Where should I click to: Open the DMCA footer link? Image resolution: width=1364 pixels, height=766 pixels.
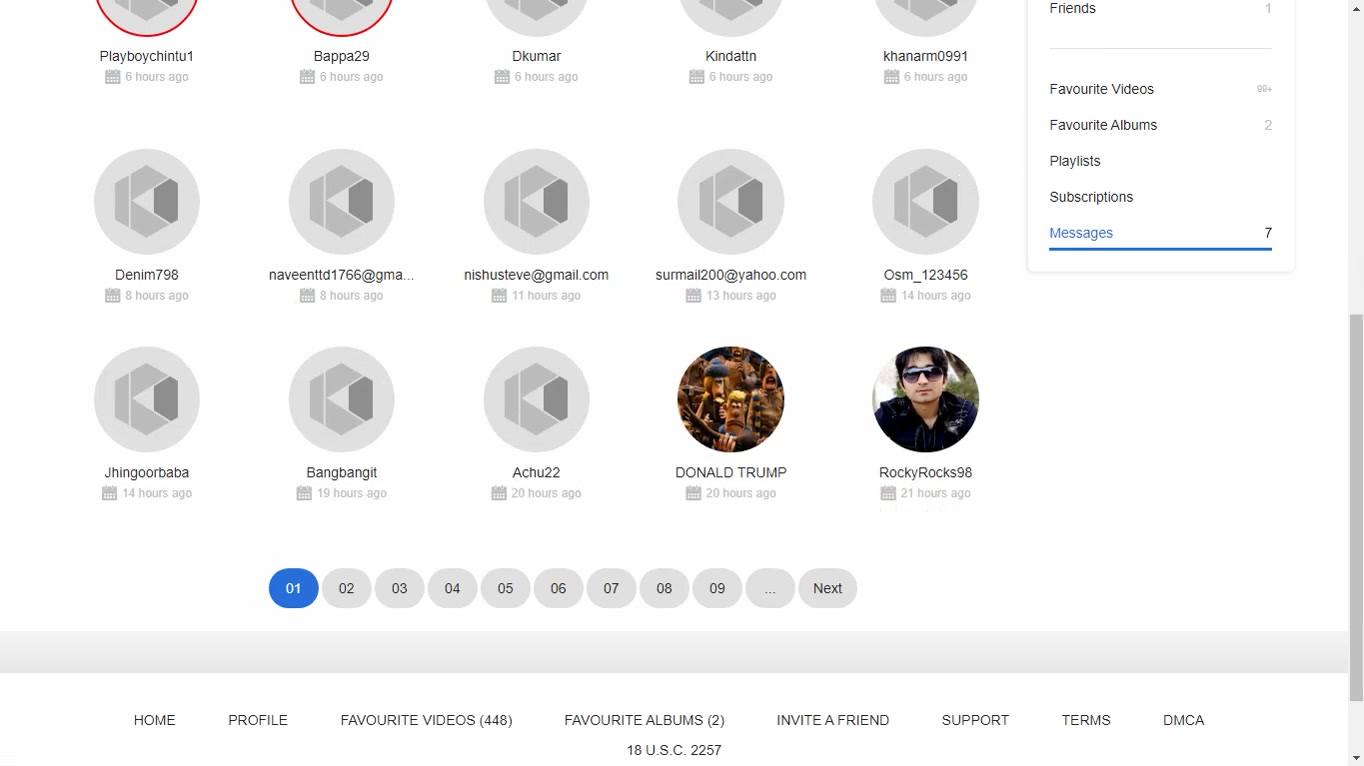[1183, 720]
